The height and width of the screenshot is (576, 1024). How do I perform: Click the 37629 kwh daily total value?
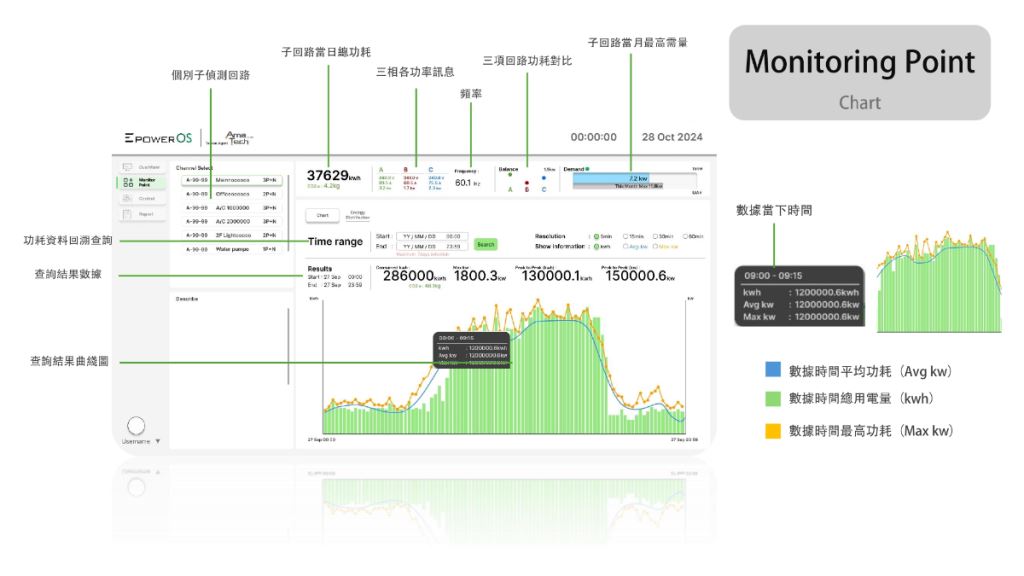click(333, 176)
